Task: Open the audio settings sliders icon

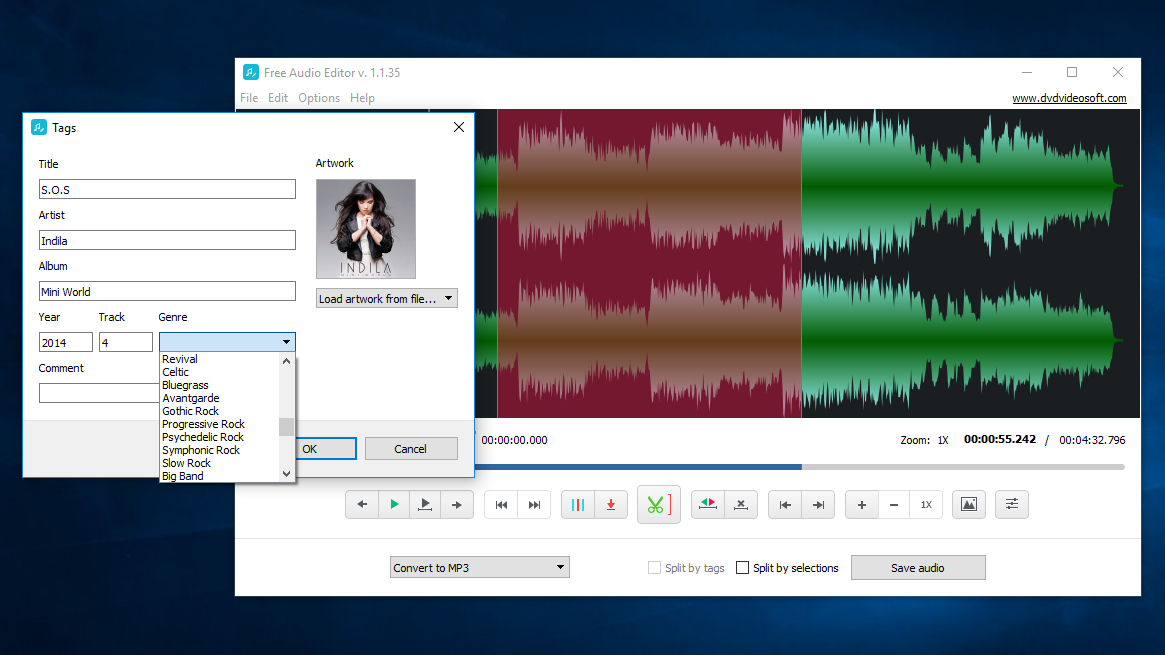Action: (x=1012, y=505)
